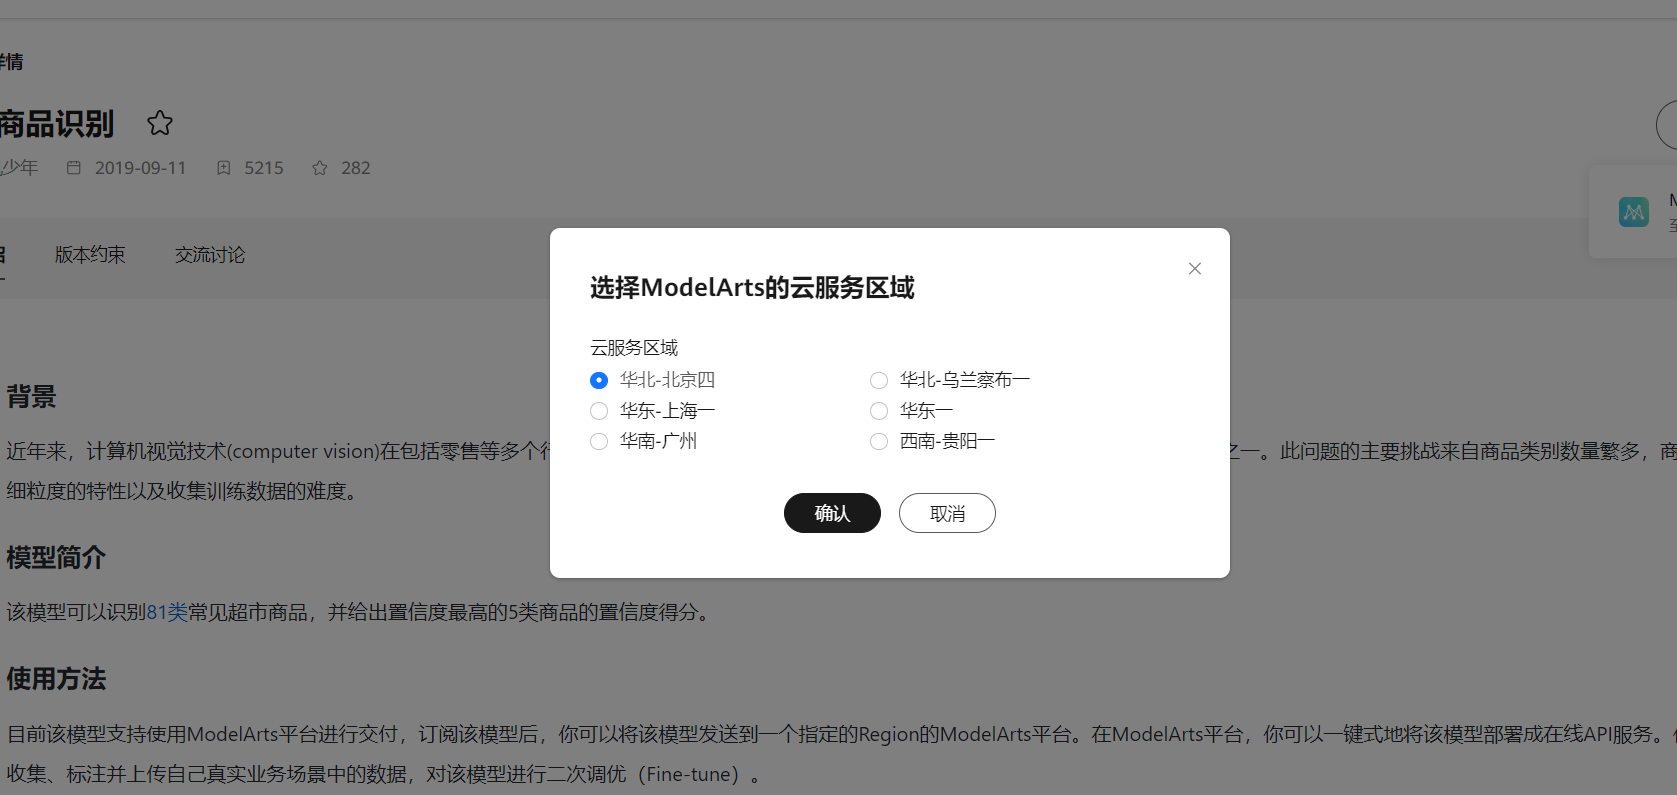Open the 版本约束 tab
This screenshot has width=1677, height=795.
(90, 255)
